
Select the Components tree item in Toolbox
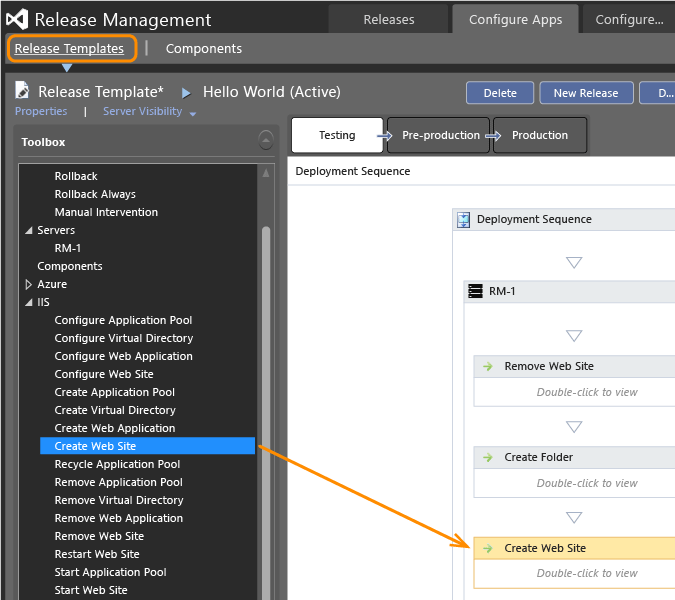(x=70, y=266)
